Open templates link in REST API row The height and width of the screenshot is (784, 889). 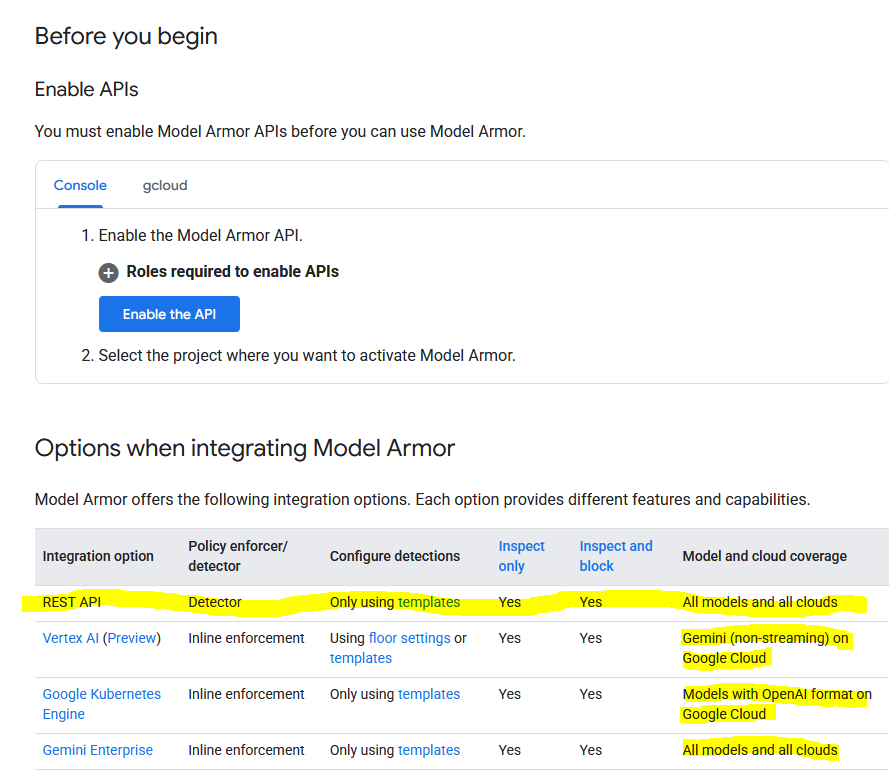point(429,602)
